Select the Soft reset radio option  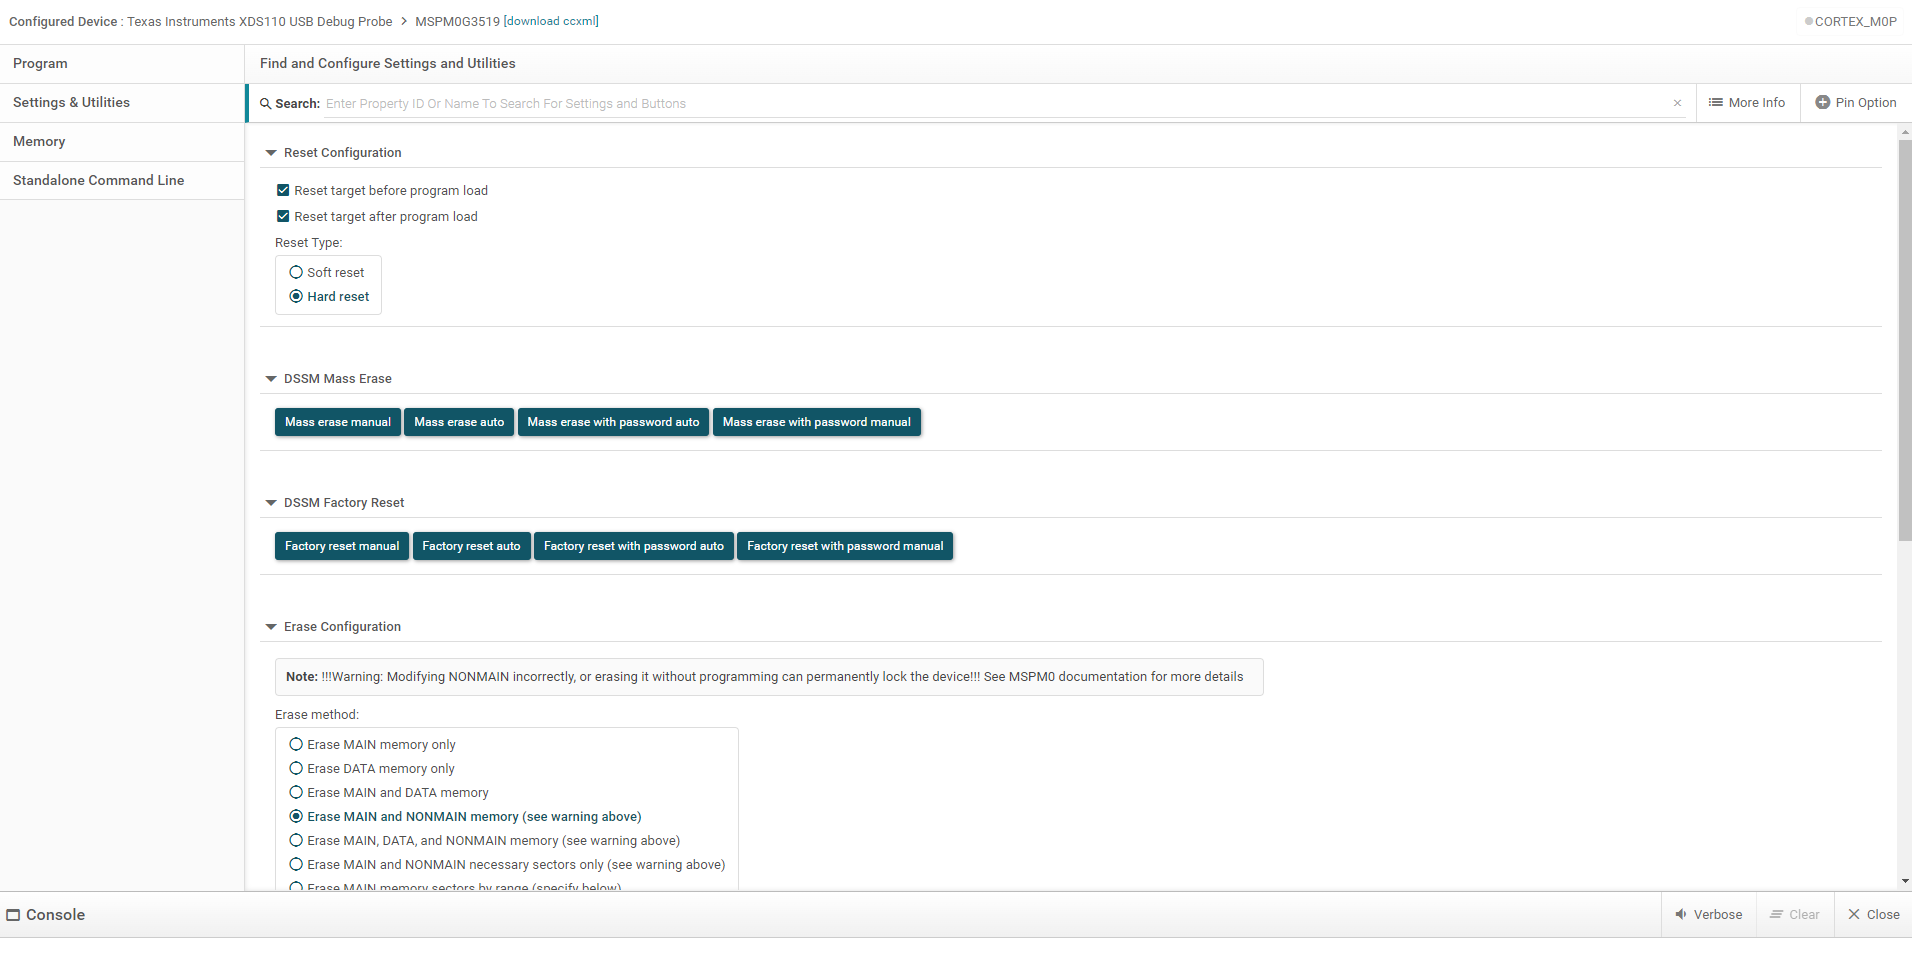coord(296,272)
